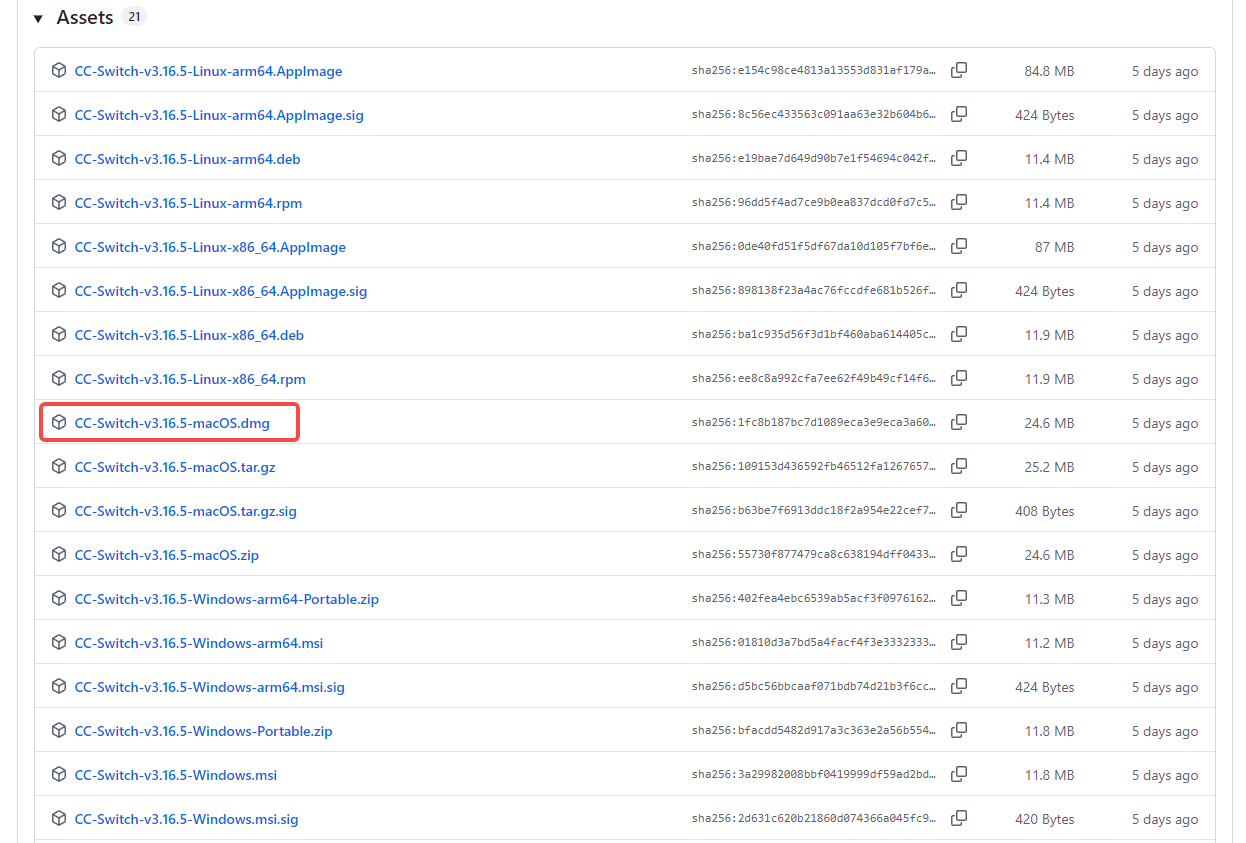Download CC-Switch-v3.16.5-Linux-arm64.deb
1246x843 pixels.
tap(187, 159)
